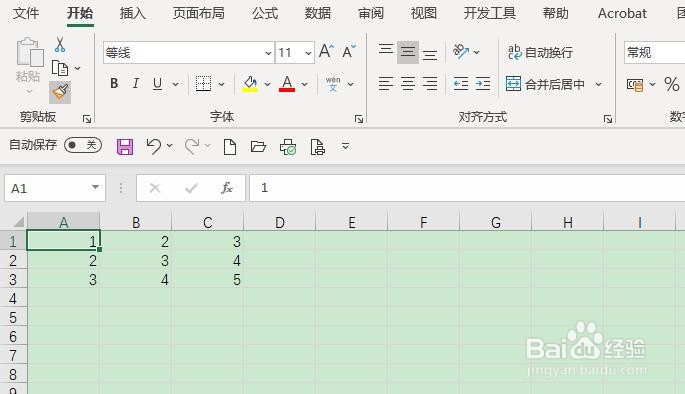The width and height of the screenshot is (685, 394).
Task: Click the Name Box showing A1
Action: [55, 188]
